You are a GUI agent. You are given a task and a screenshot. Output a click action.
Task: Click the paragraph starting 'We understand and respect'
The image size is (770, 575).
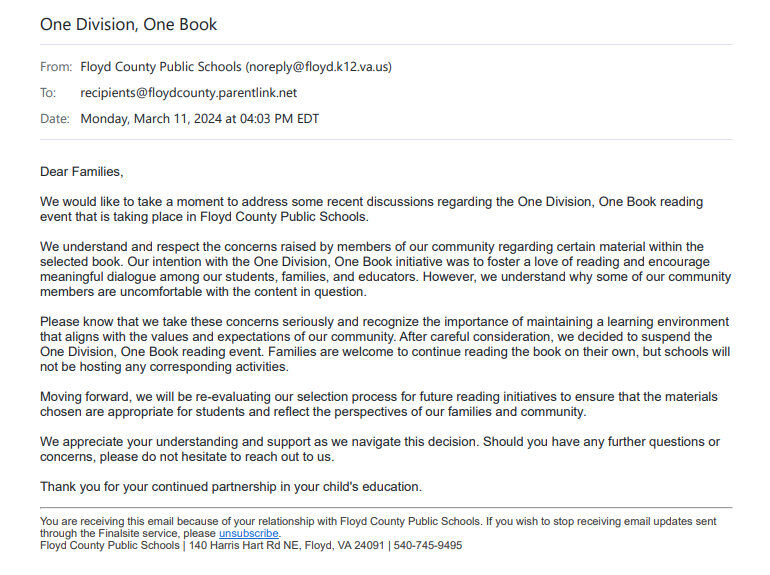(385, 269)
